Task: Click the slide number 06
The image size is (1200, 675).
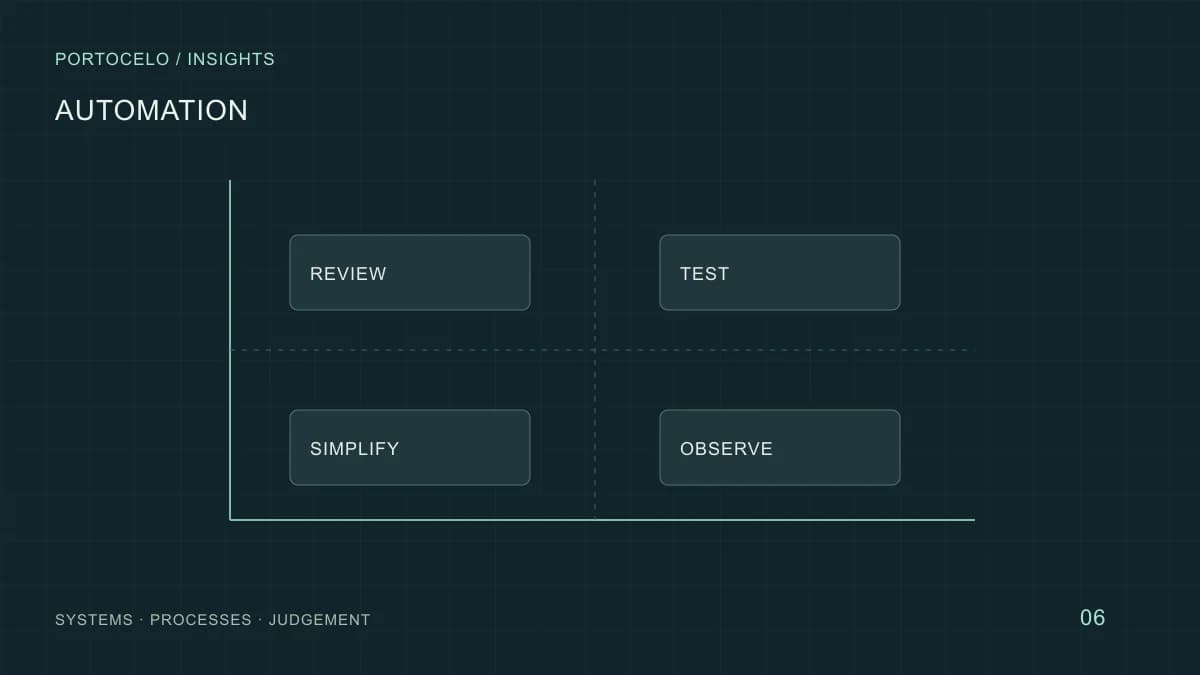Action: (x=1093, y=618)
